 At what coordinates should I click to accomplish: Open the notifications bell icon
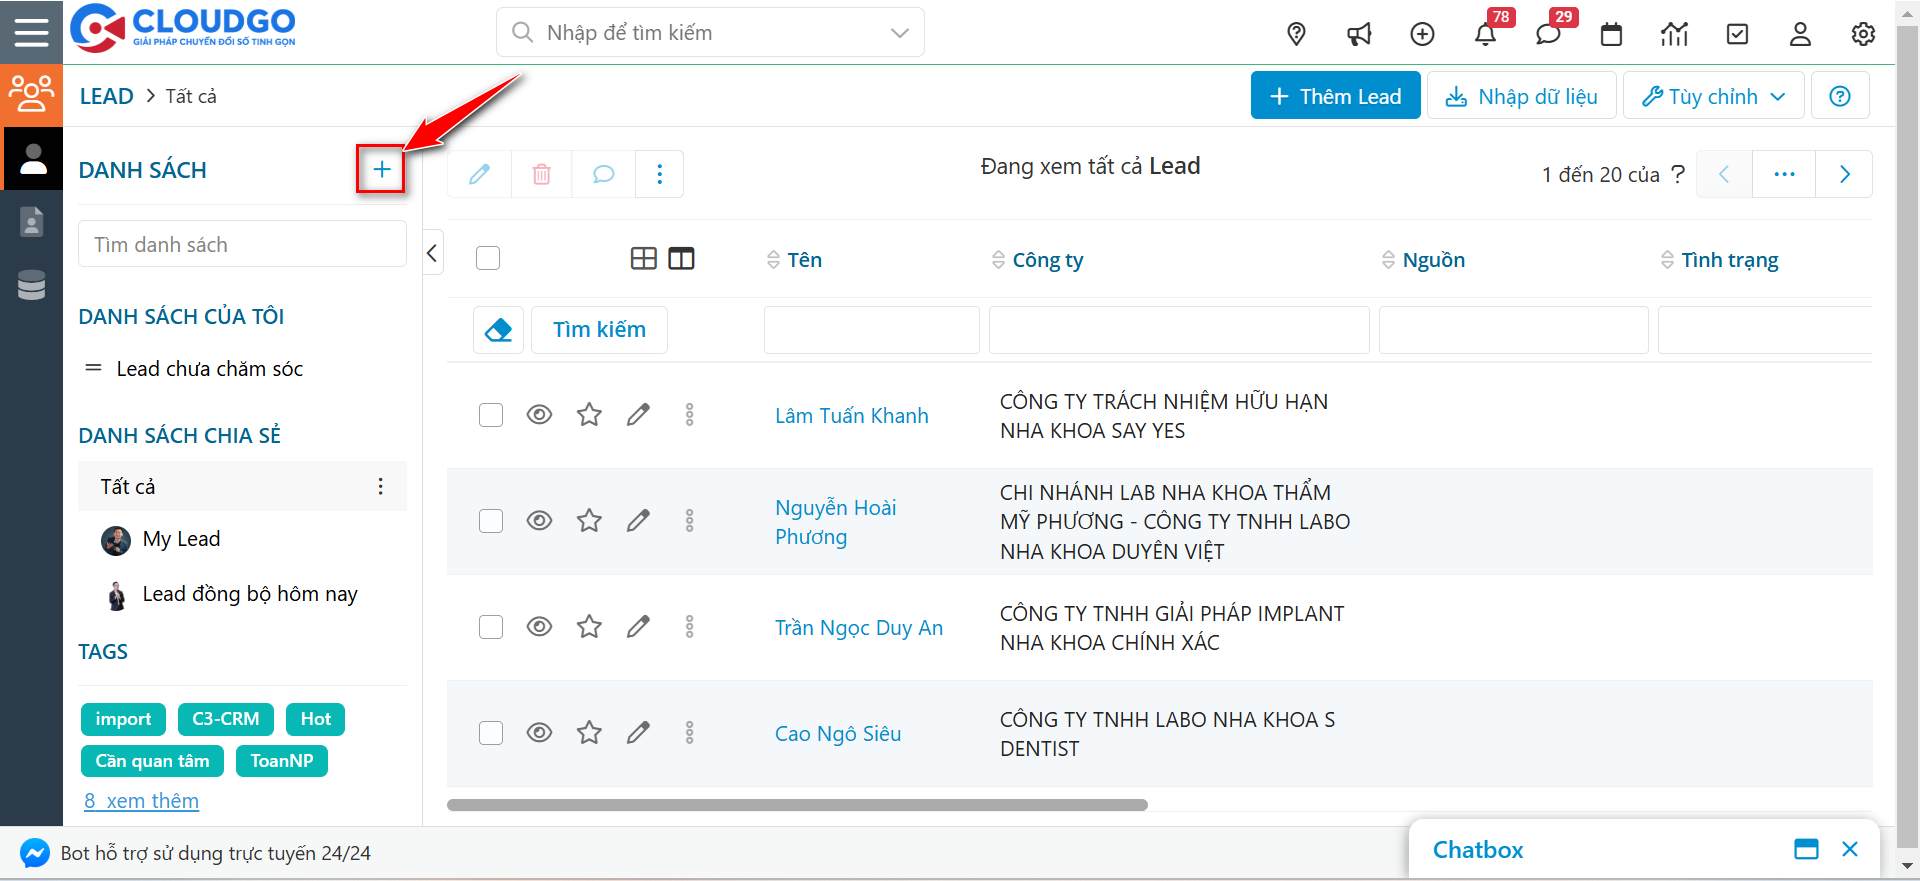click(x=1485, y=34)
